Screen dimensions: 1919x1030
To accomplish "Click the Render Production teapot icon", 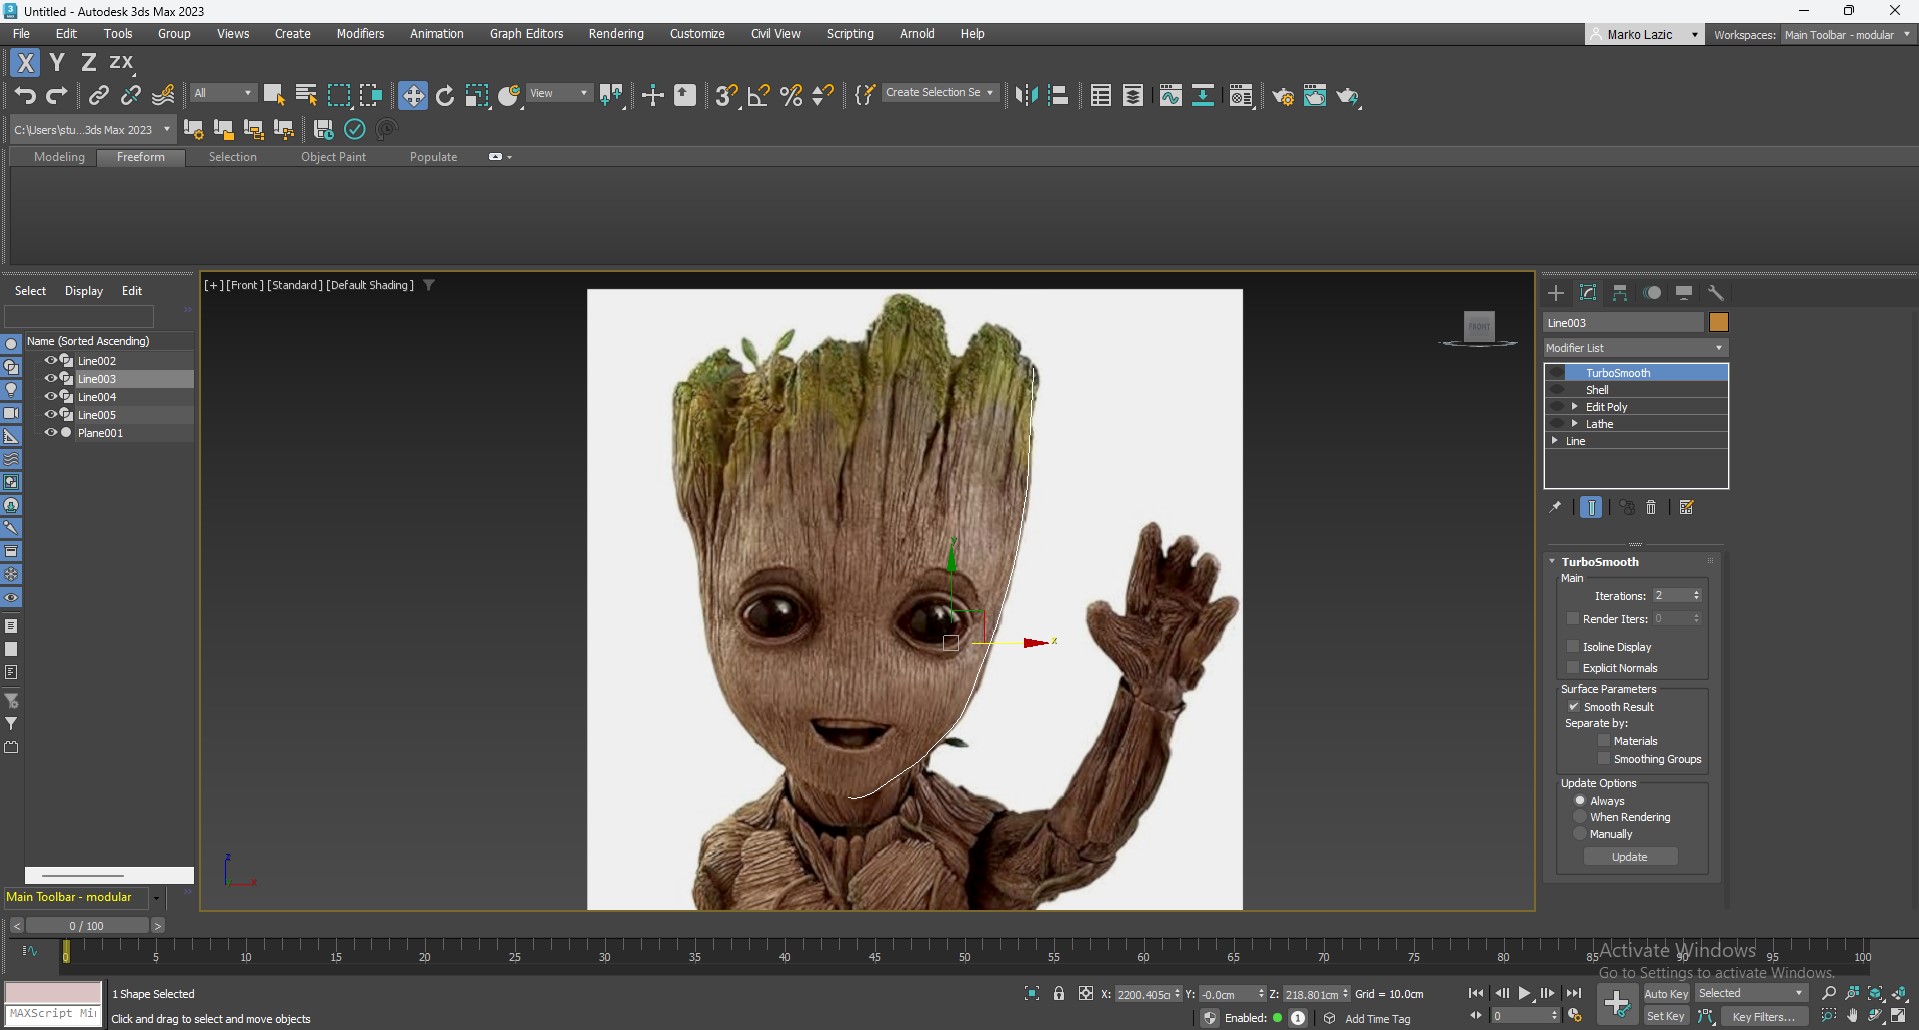I will pyautogui.click(x=1348, y=96).
